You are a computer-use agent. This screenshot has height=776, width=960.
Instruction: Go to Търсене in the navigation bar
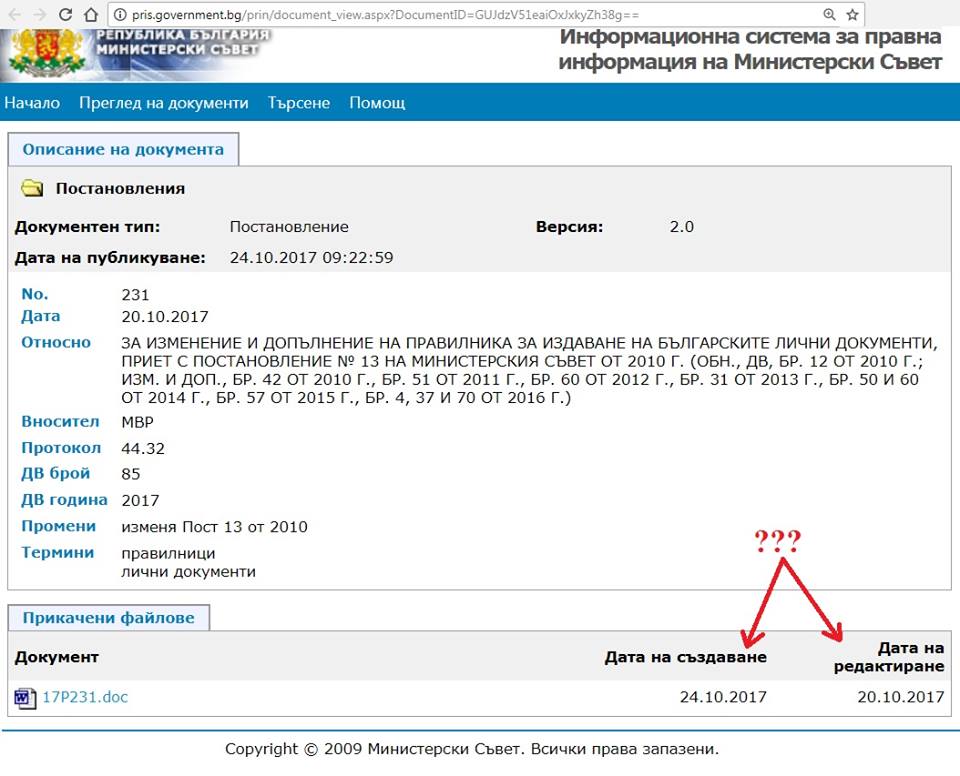298,103
